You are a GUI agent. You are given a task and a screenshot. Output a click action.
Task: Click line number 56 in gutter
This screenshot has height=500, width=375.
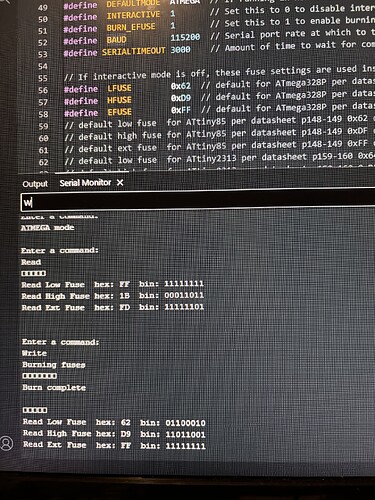coord(43,90)
